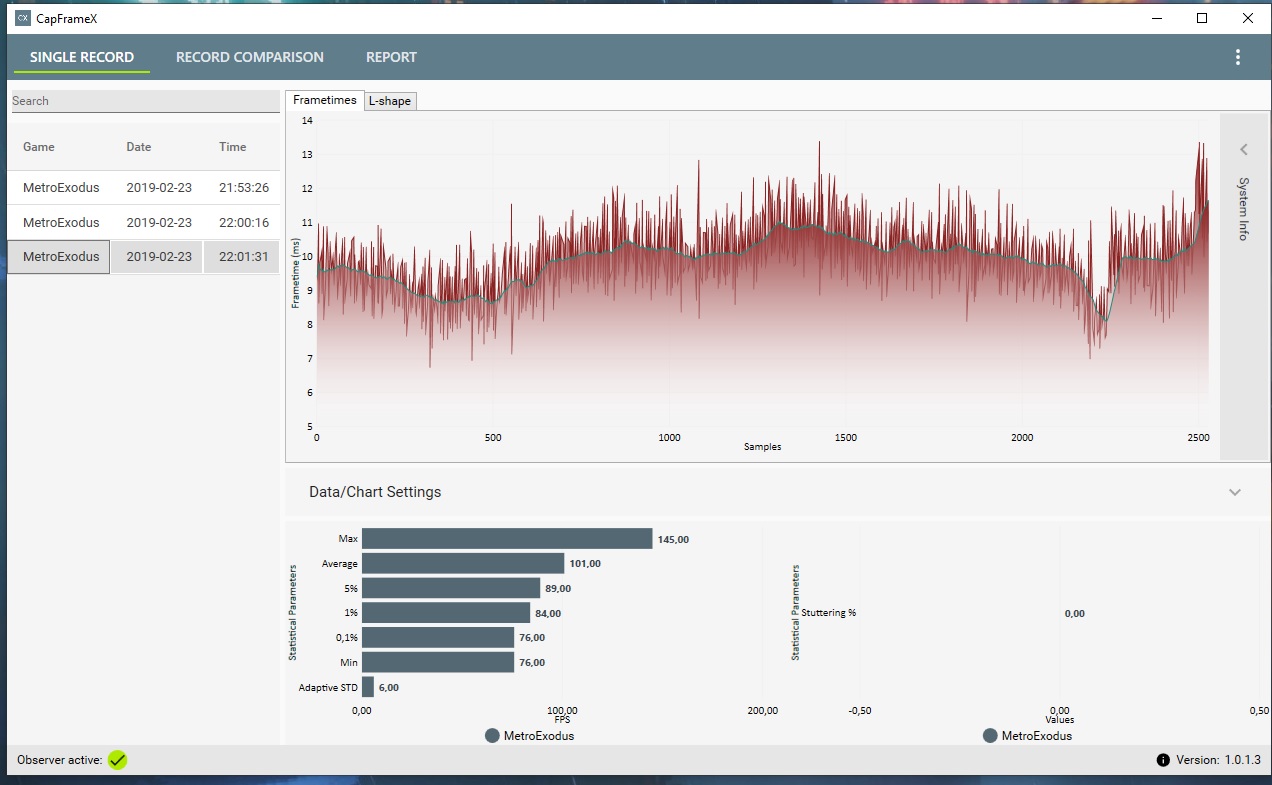Click the 5% percentile bar

pos(451,588)
